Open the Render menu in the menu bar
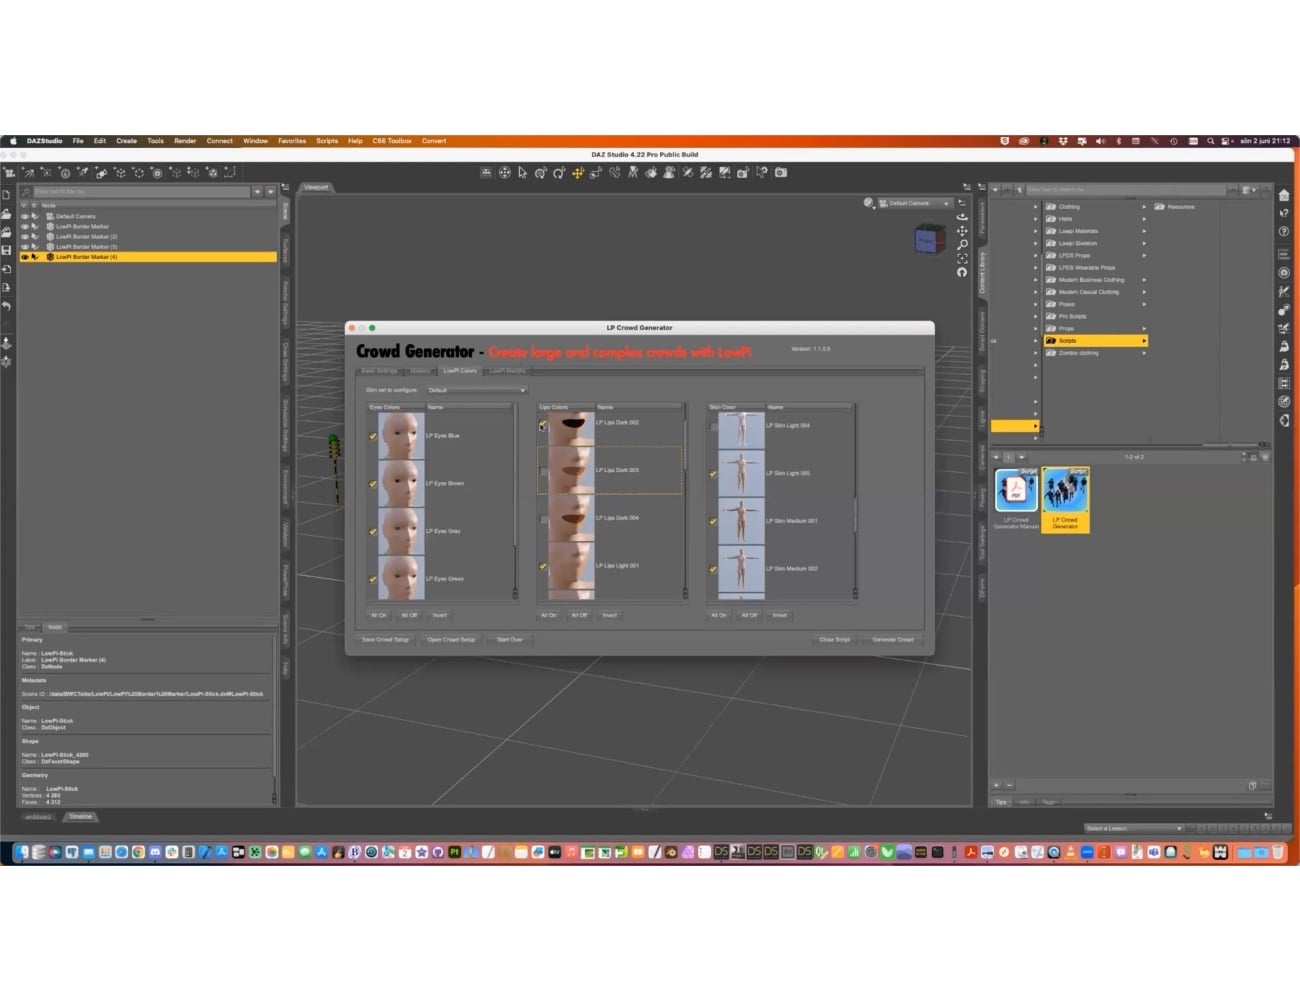The image size is (1300, 1000). [185, 141]
